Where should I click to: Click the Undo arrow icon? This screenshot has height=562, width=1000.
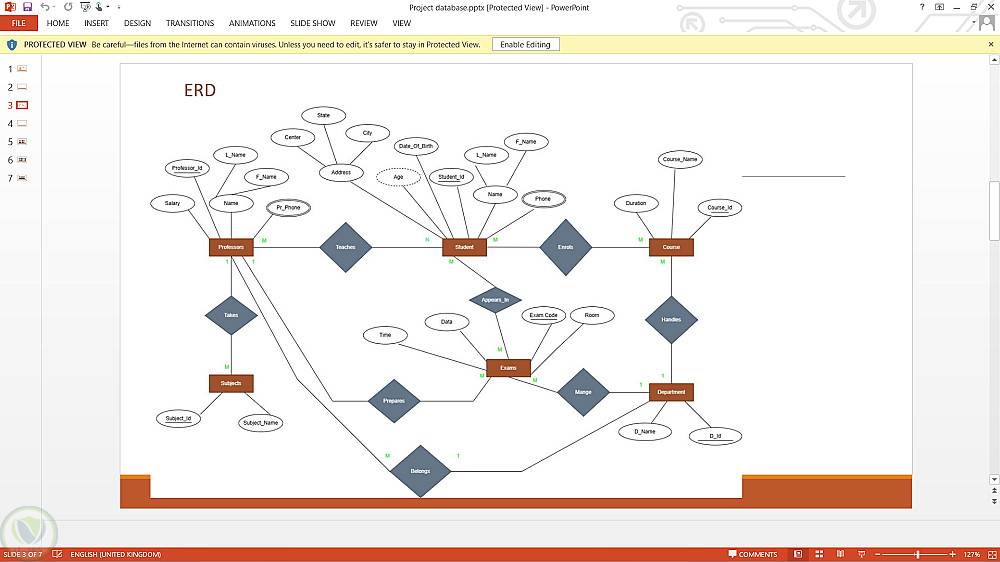pos(44,6)
